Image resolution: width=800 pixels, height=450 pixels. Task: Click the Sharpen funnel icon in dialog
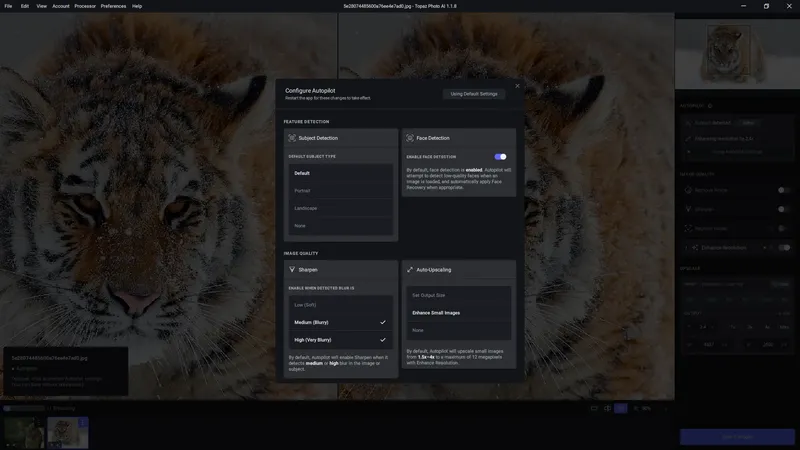point(292,269)
